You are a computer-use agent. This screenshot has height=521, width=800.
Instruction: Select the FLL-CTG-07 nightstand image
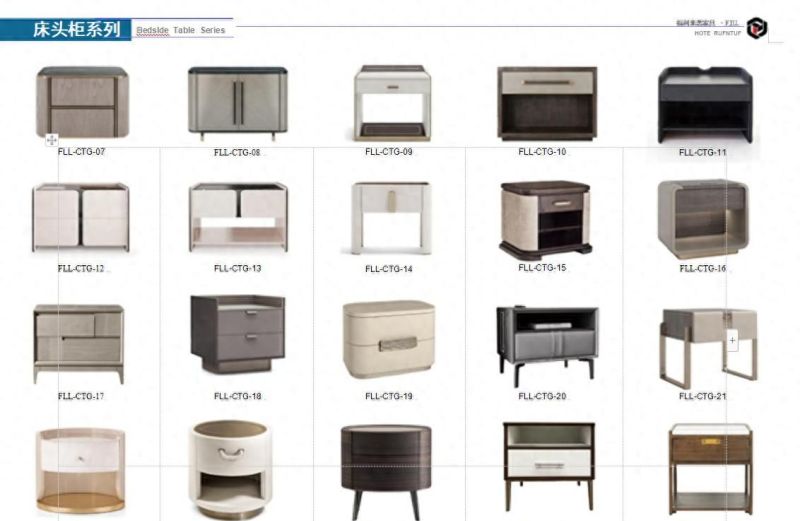click(x=82, y=102)
